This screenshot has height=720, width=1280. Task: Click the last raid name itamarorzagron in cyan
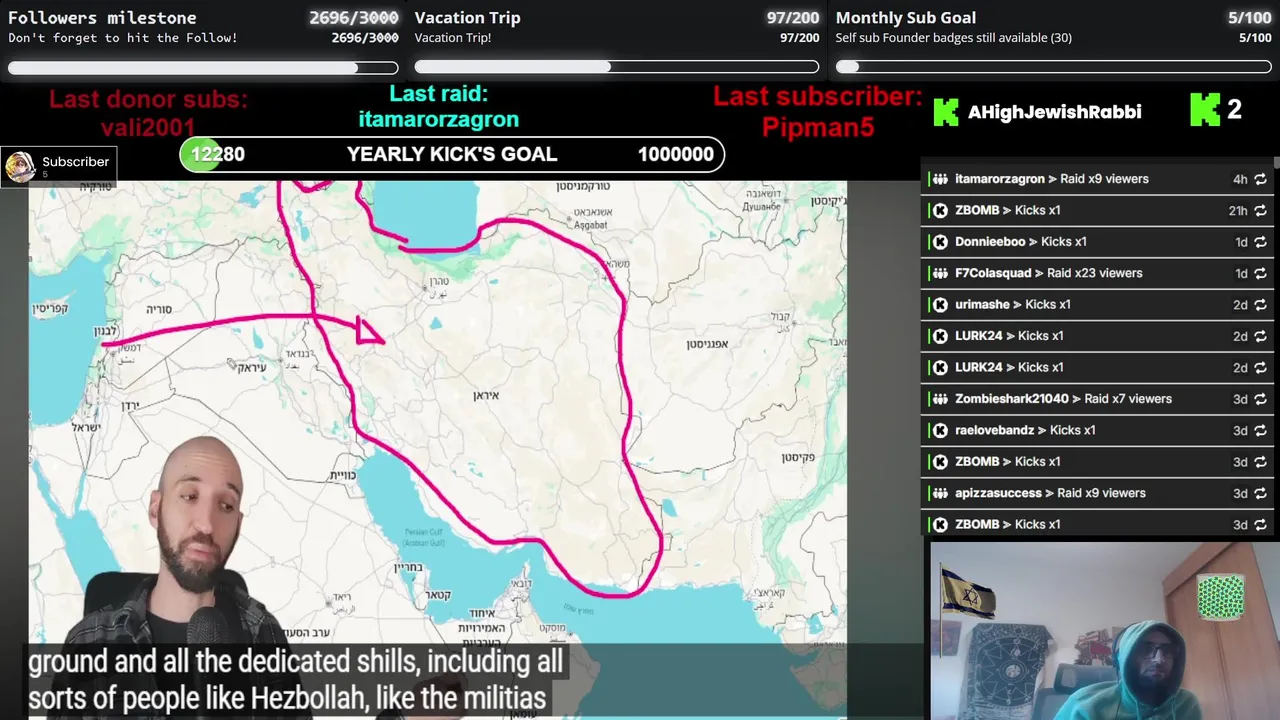point(438,119)
